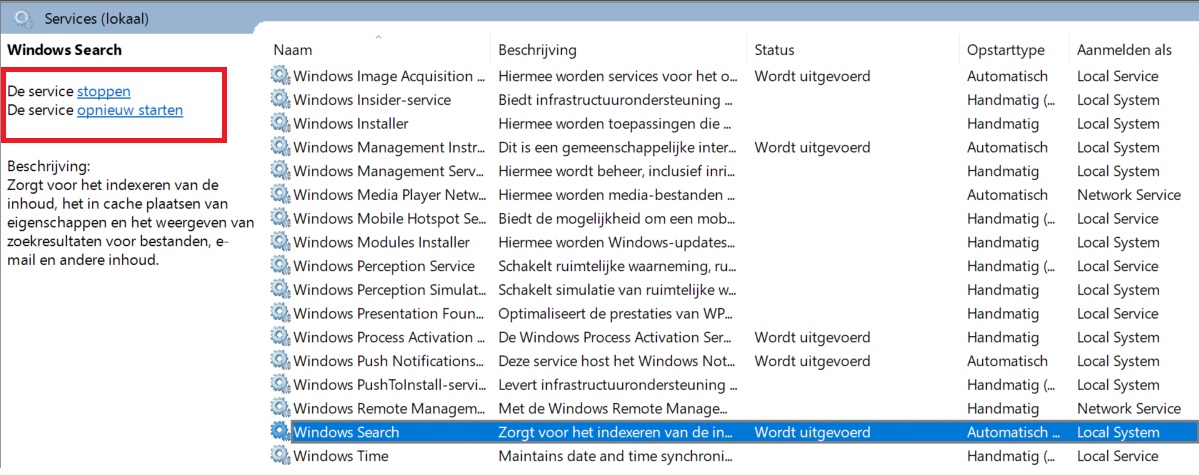Click the Windows Perception Service gear icon

tap(280, 267)
